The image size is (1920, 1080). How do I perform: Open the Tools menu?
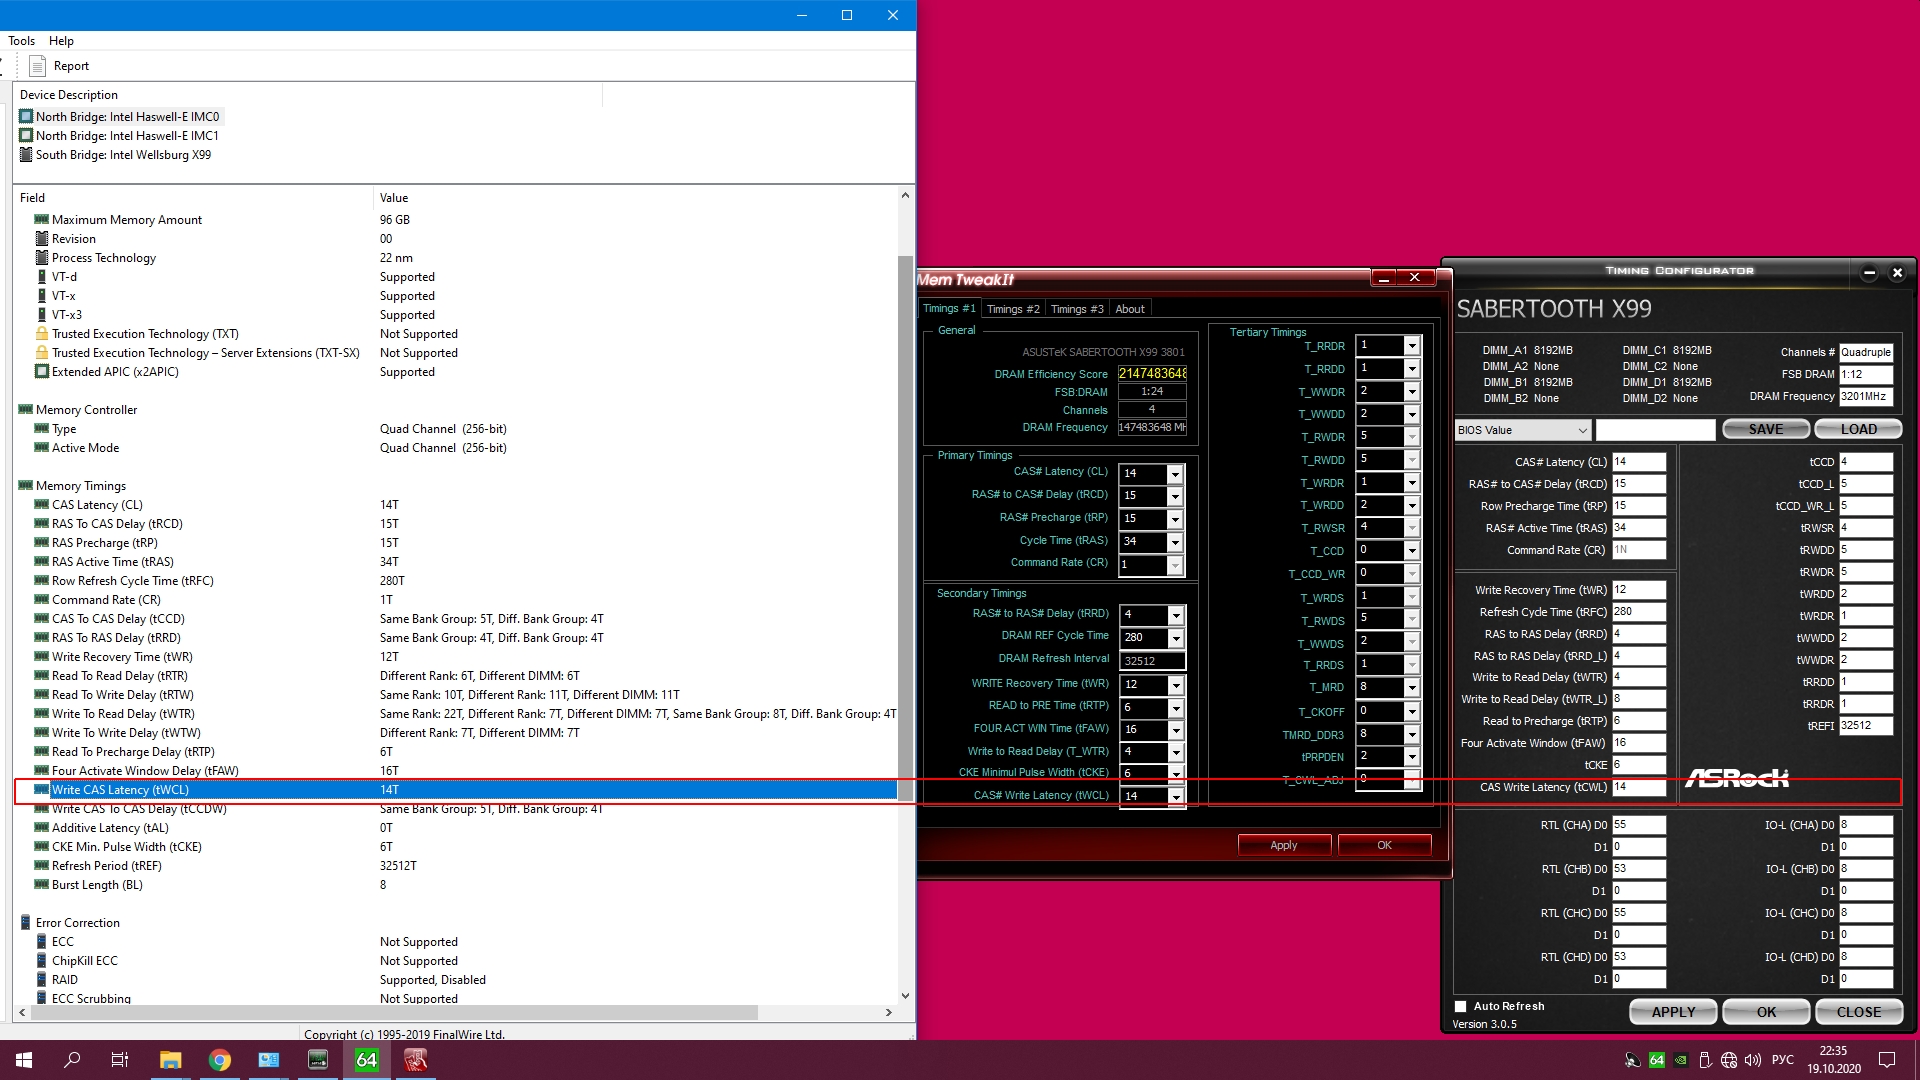[x=21, y=41]
